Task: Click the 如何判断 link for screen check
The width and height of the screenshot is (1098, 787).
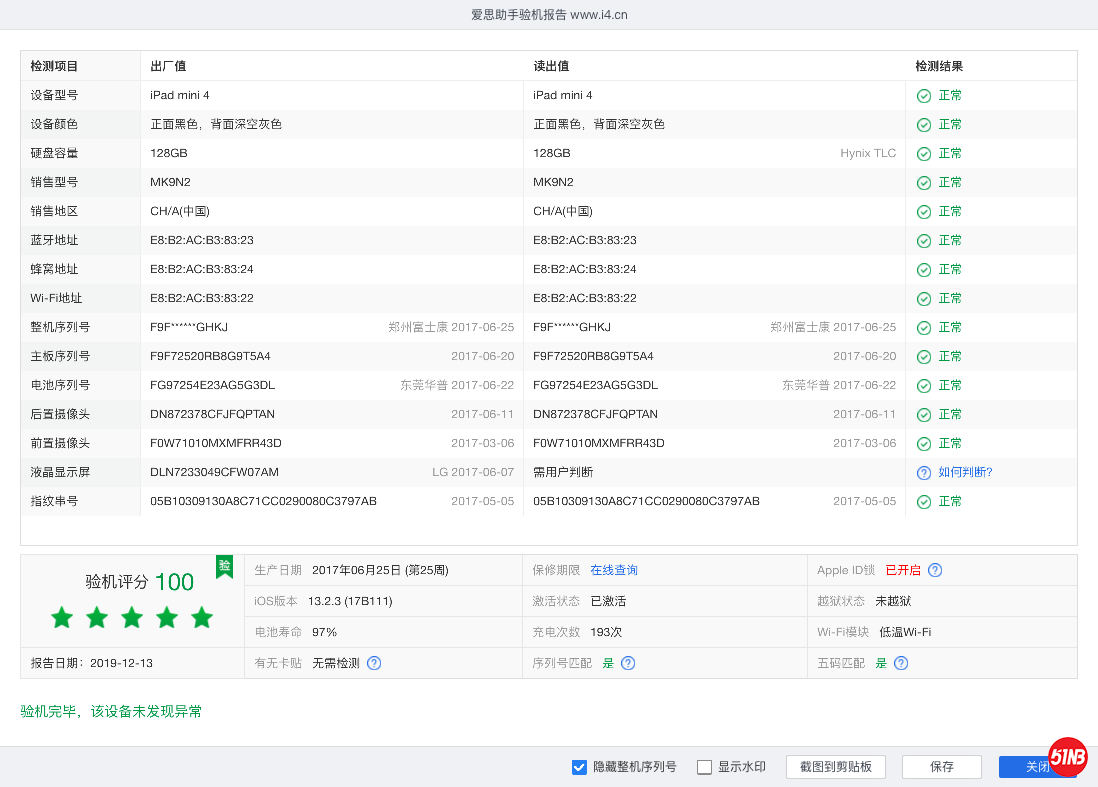Action: (963, 472)
